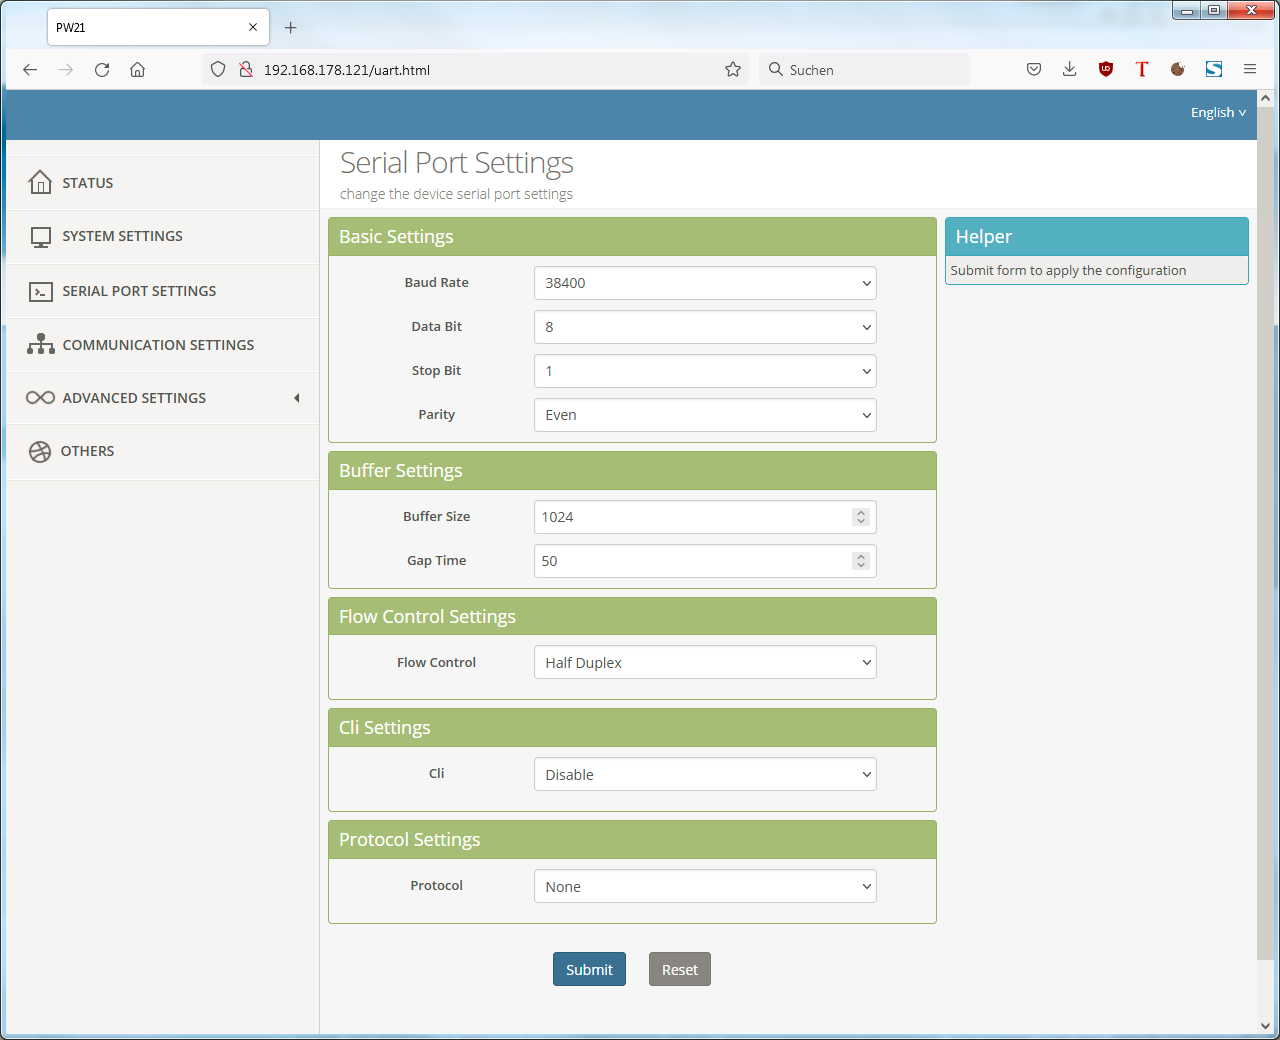Reload the page with the refresh icon

click(x=102, y=70)
